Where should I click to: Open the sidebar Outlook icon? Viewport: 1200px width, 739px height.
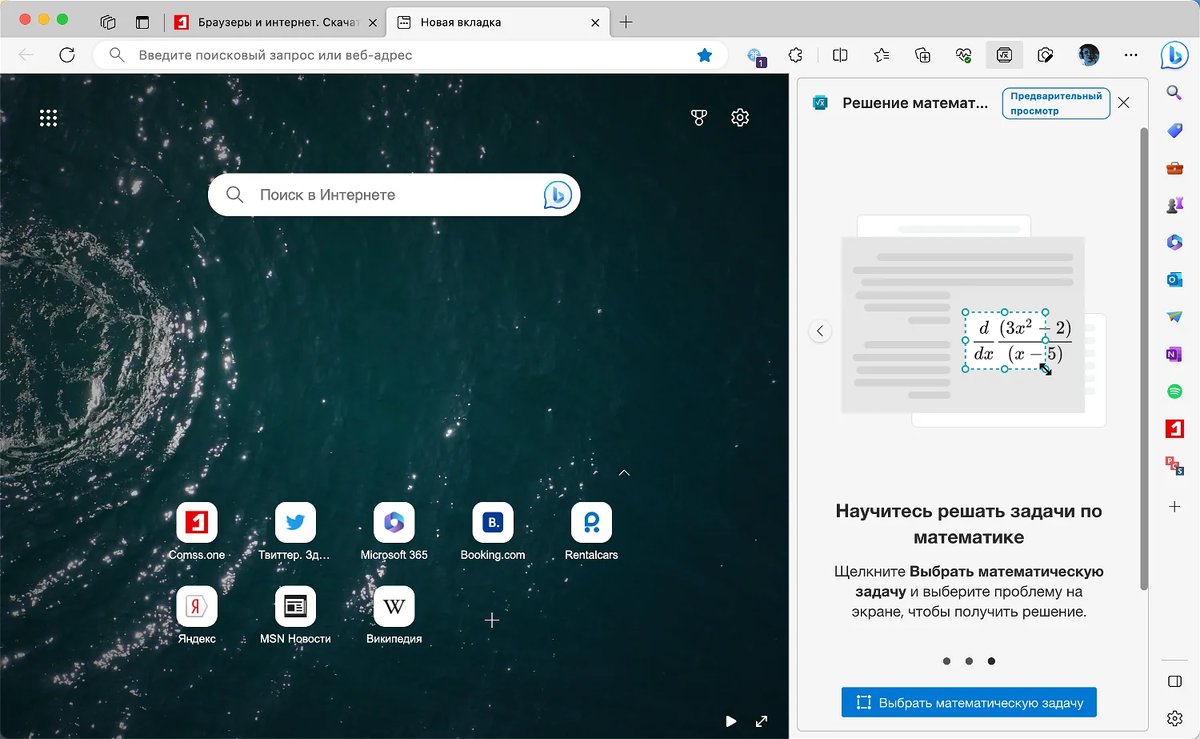(x=1175, y=280)
